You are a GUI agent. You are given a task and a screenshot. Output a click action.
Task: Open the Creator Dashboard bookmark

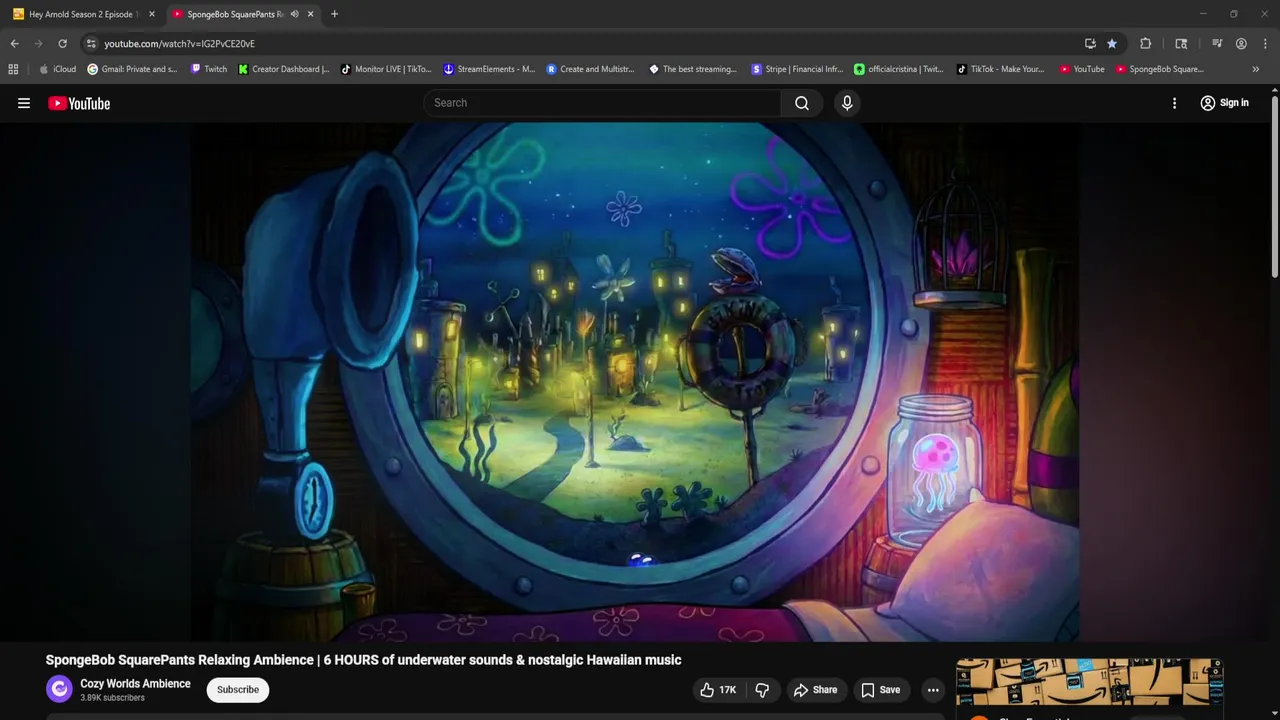(284, 69)
